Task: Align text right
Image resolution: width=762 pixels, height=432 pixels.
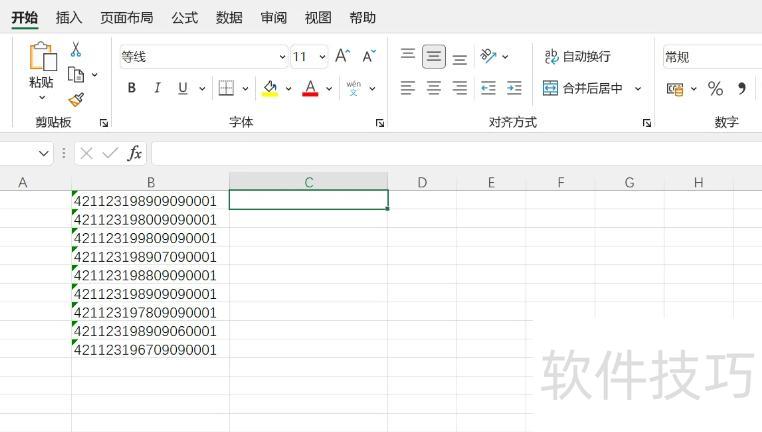Action: [459, 88]
